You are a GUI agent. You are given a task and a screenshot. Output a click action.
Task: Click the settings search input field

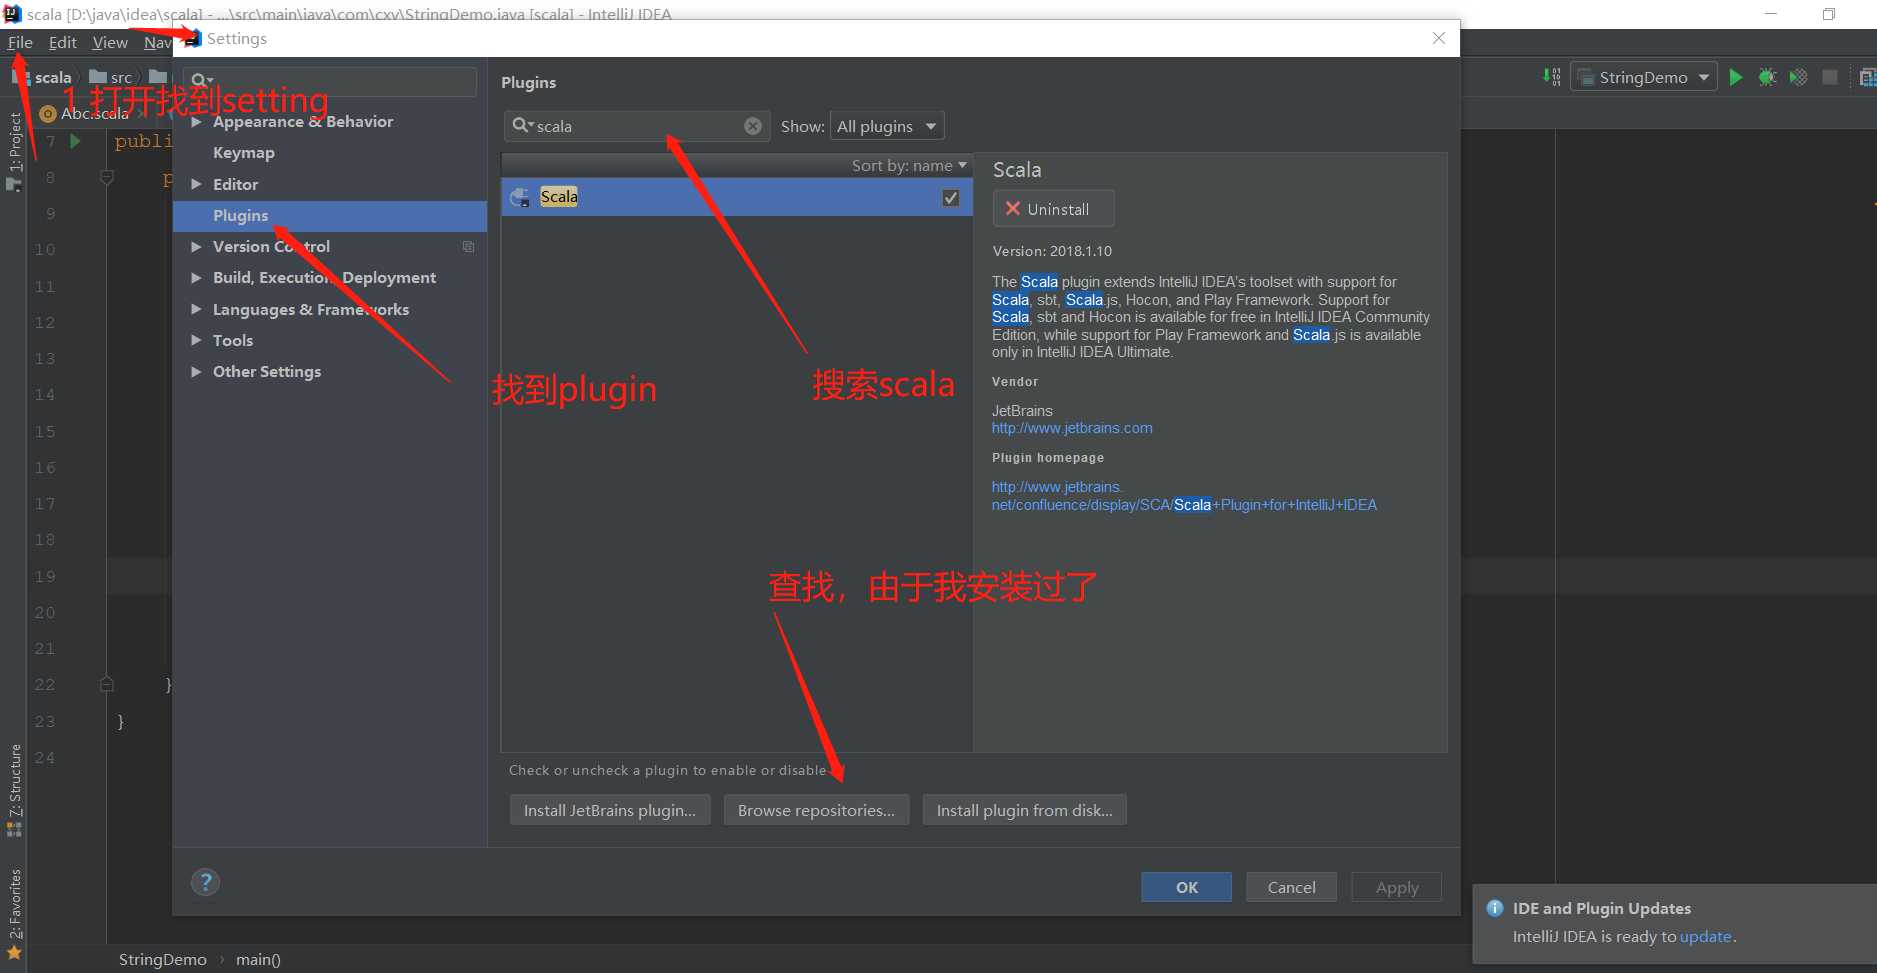tap(330, 81)
